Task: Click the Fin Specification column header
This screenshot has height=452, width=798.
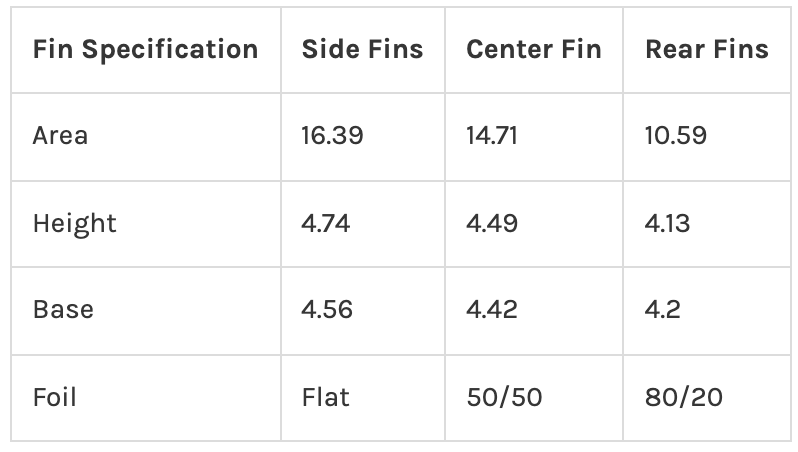Action: point(145,50)
